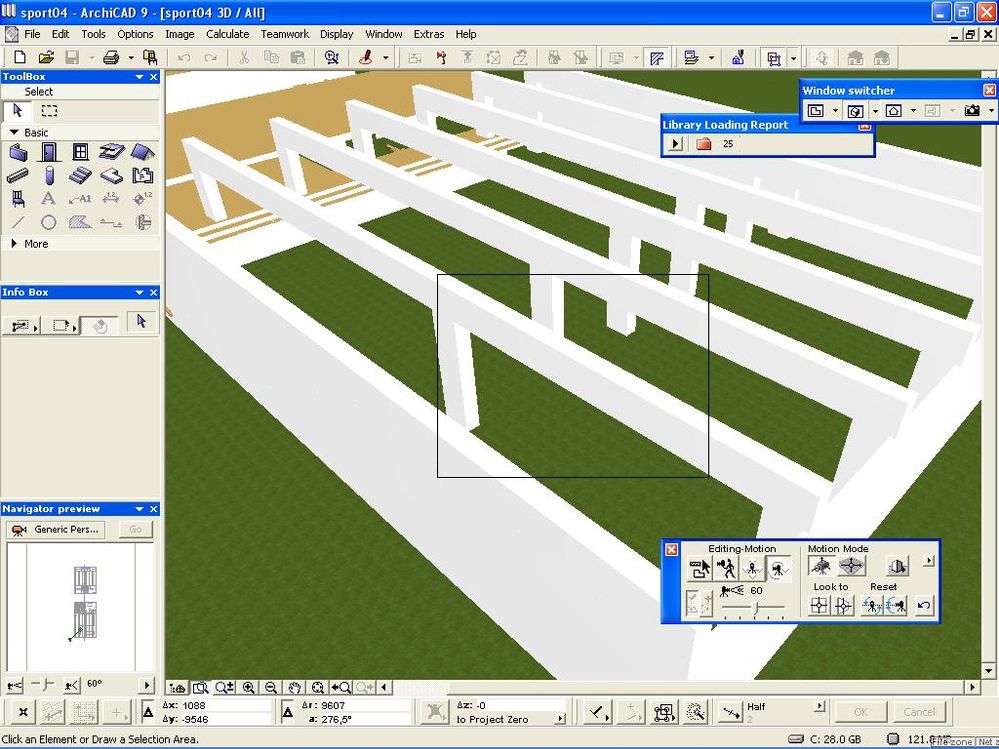The height and width of the screenshot is (749, 999).
Task: Open the 'to Project Zero' reference dropdown
Action: click(561, 719)
